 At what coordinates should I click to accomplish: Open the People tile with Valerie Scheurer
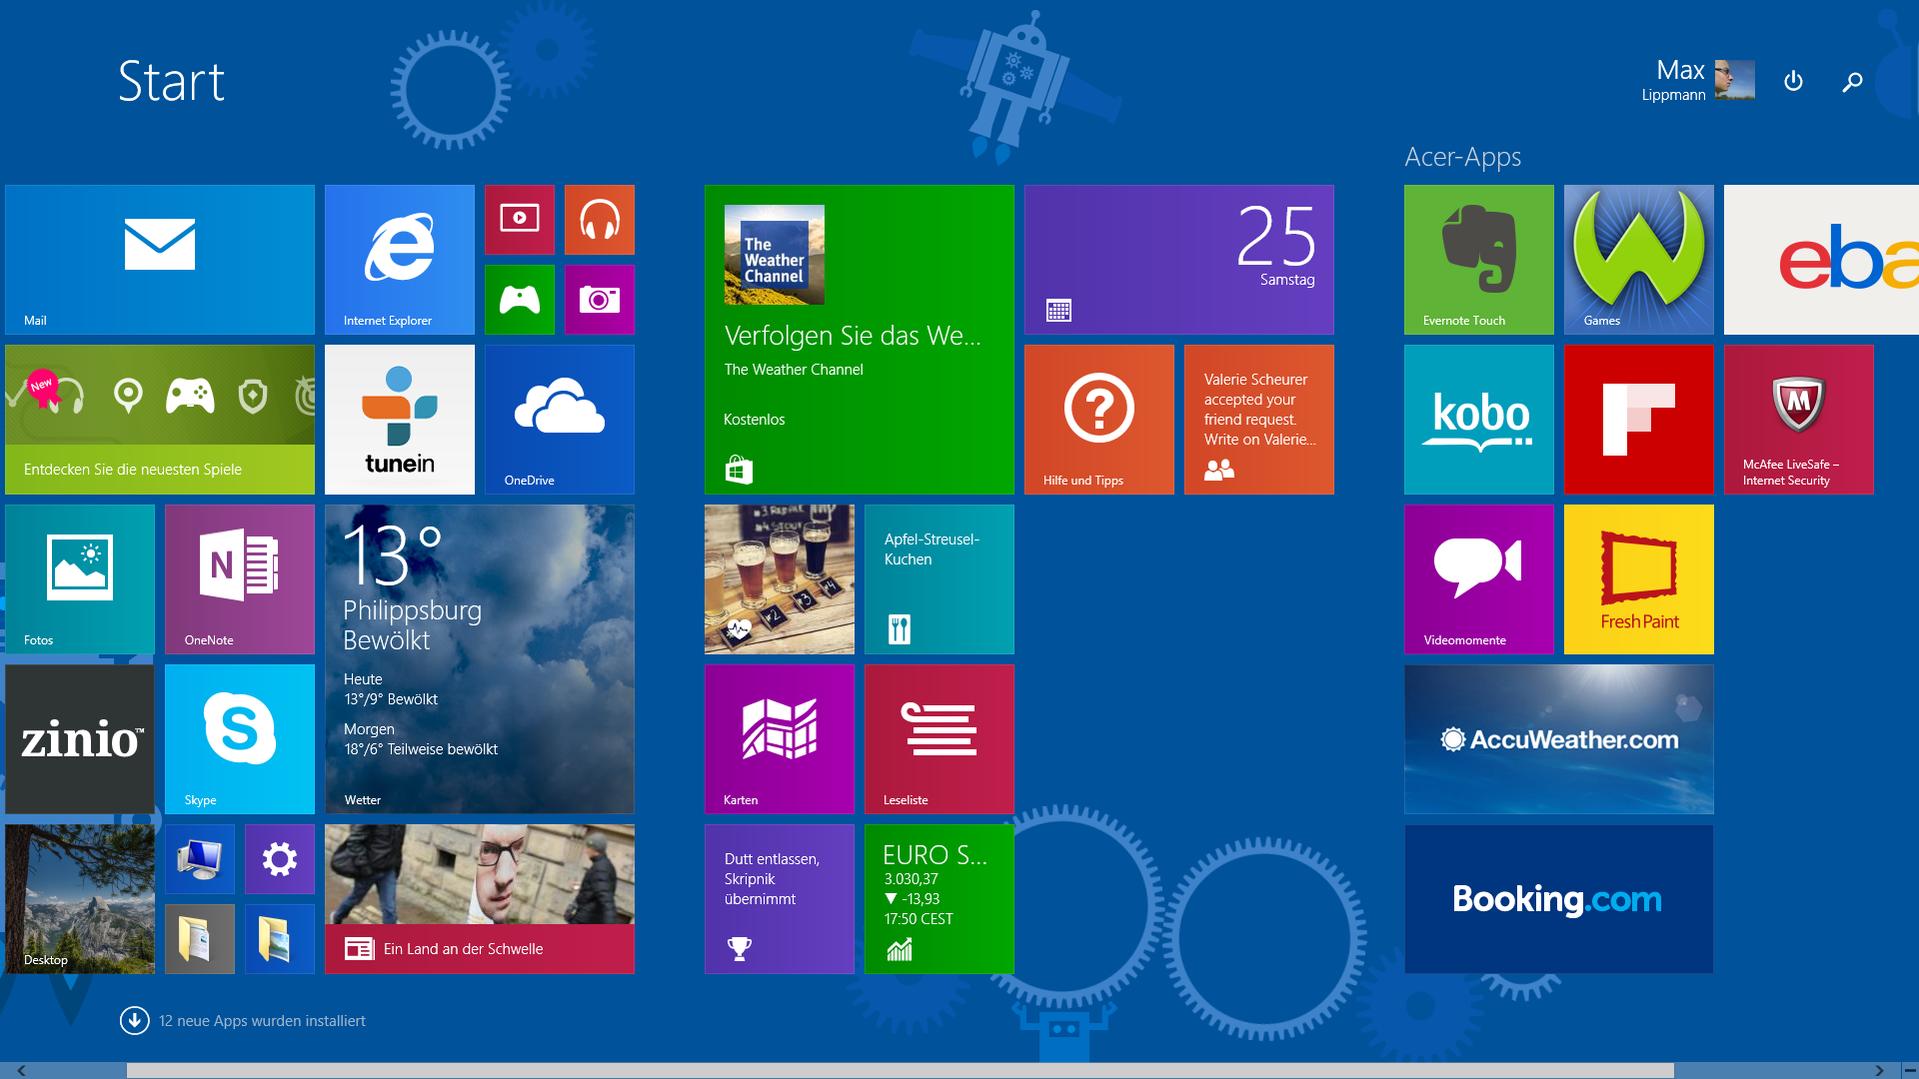point(1260,420)
